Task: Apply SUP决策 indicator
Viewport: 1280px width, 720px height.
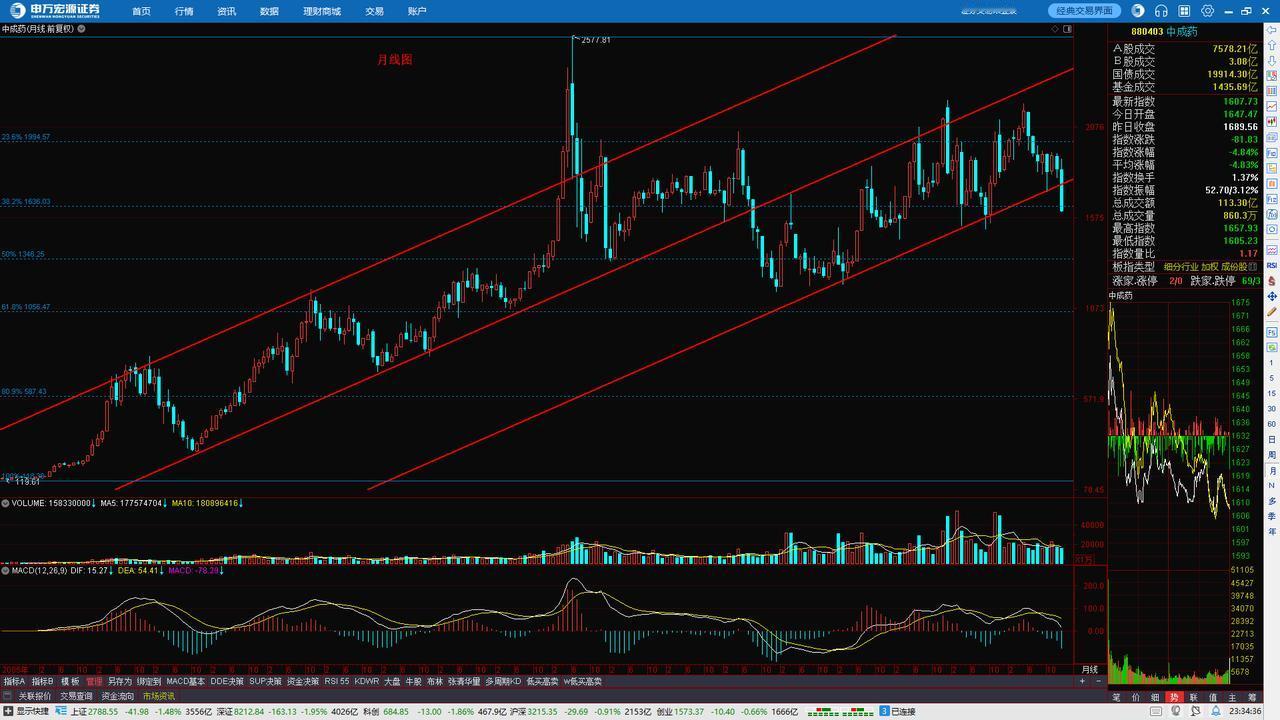Action: coord(266,681)
